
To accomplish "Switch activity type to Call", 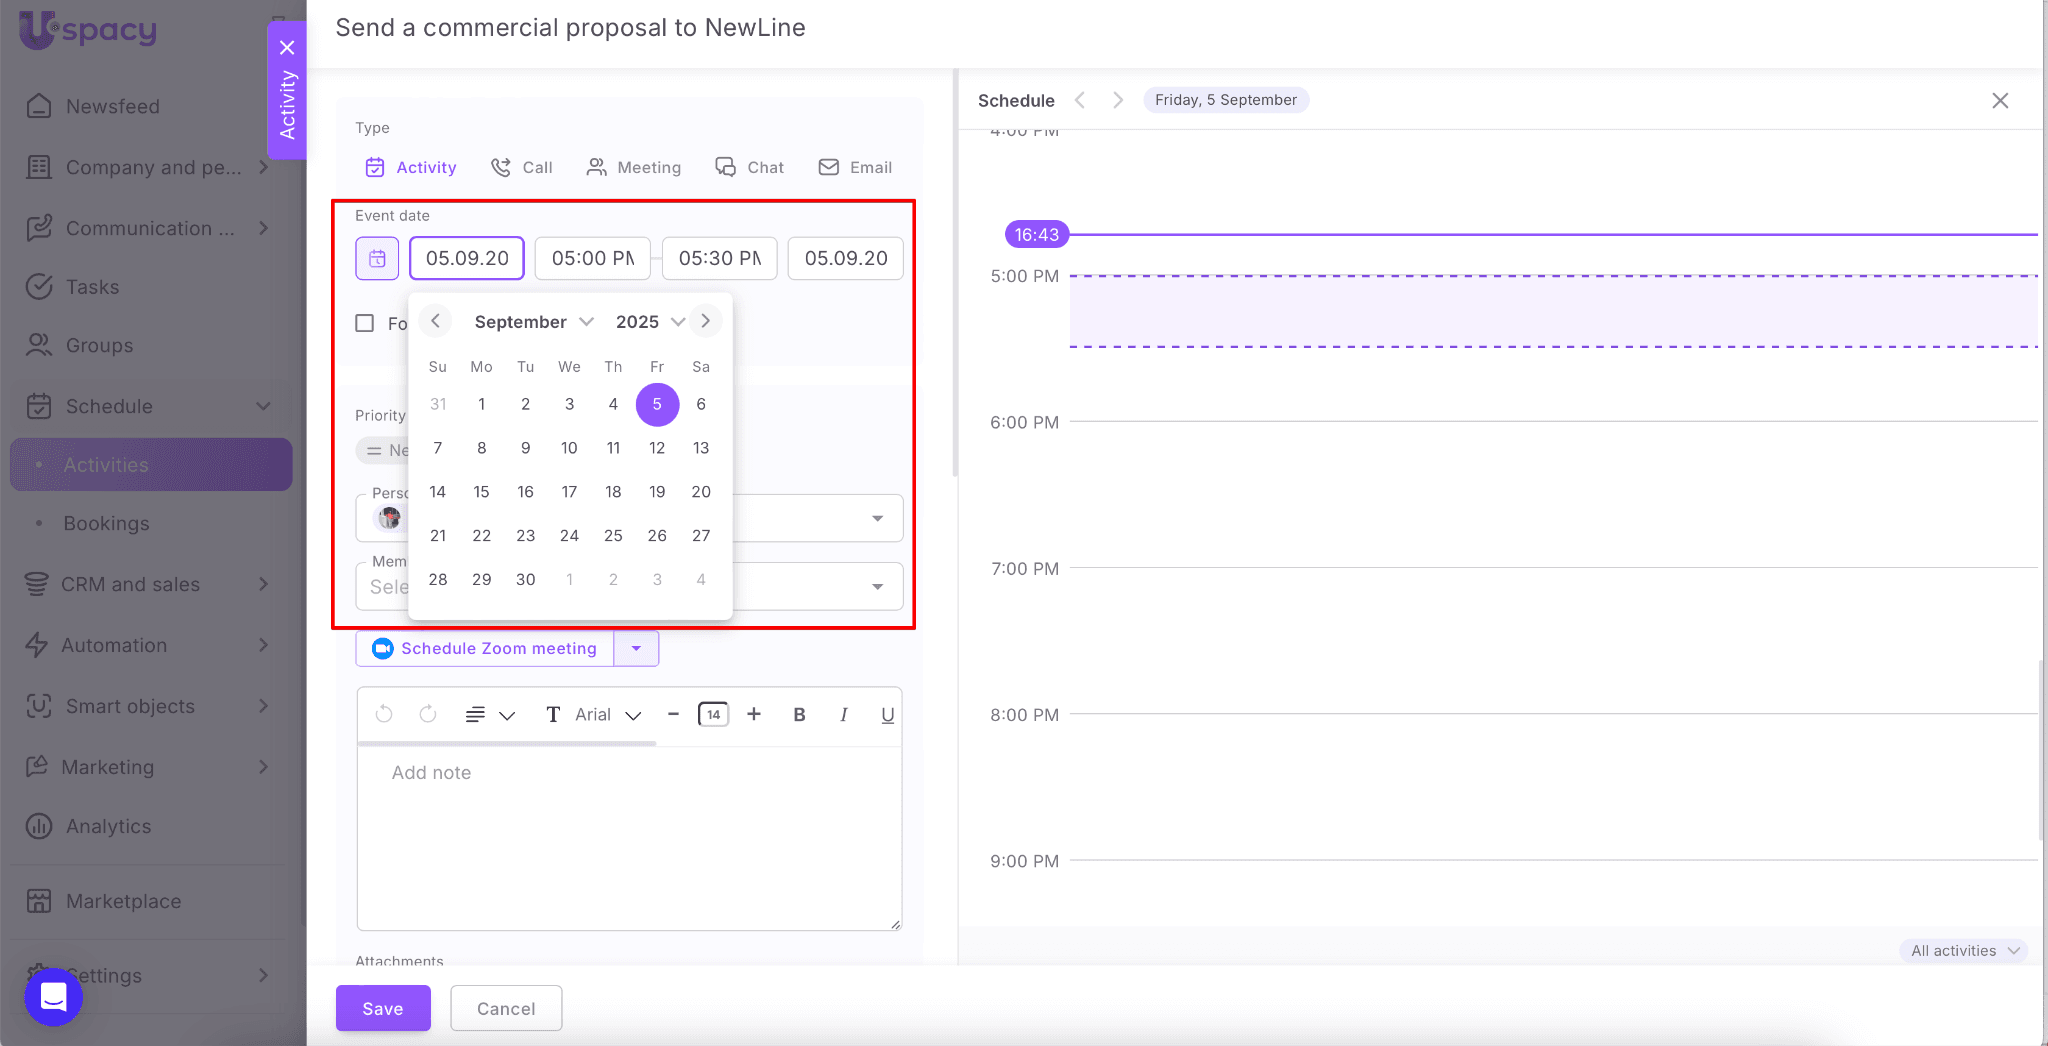I will [522, 167].
